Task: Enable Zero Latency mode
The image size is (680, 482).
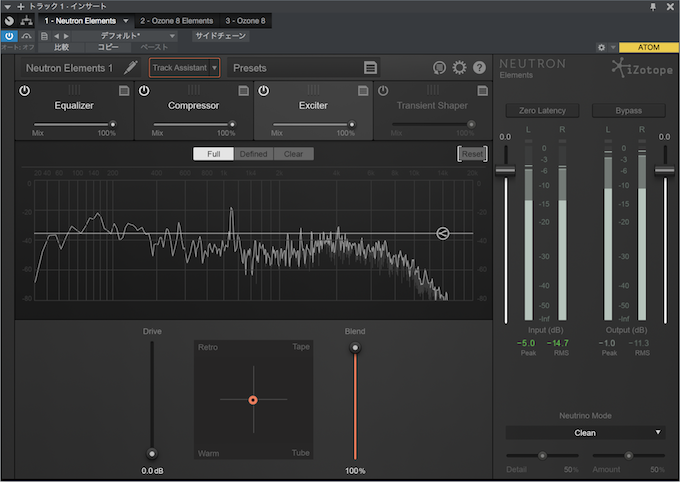Action: [x=542, y=111]
